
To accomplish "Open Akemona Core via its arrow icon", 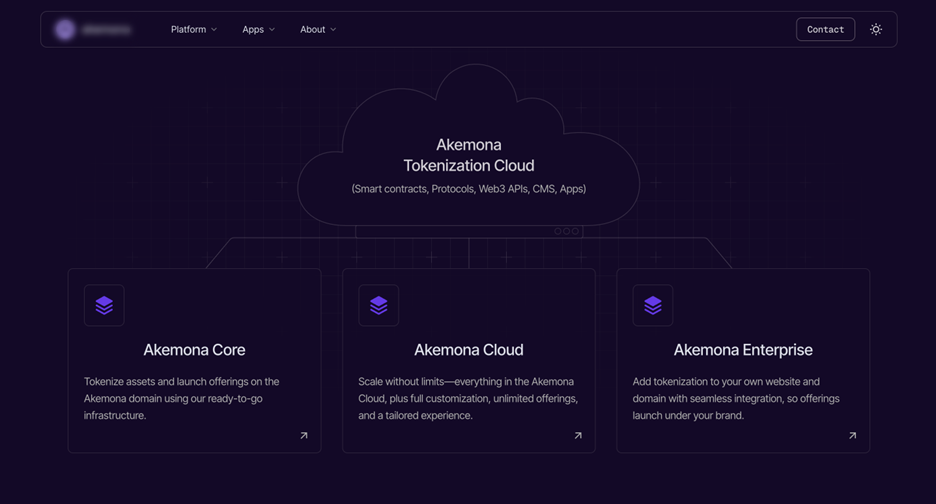I will (304, 436).
